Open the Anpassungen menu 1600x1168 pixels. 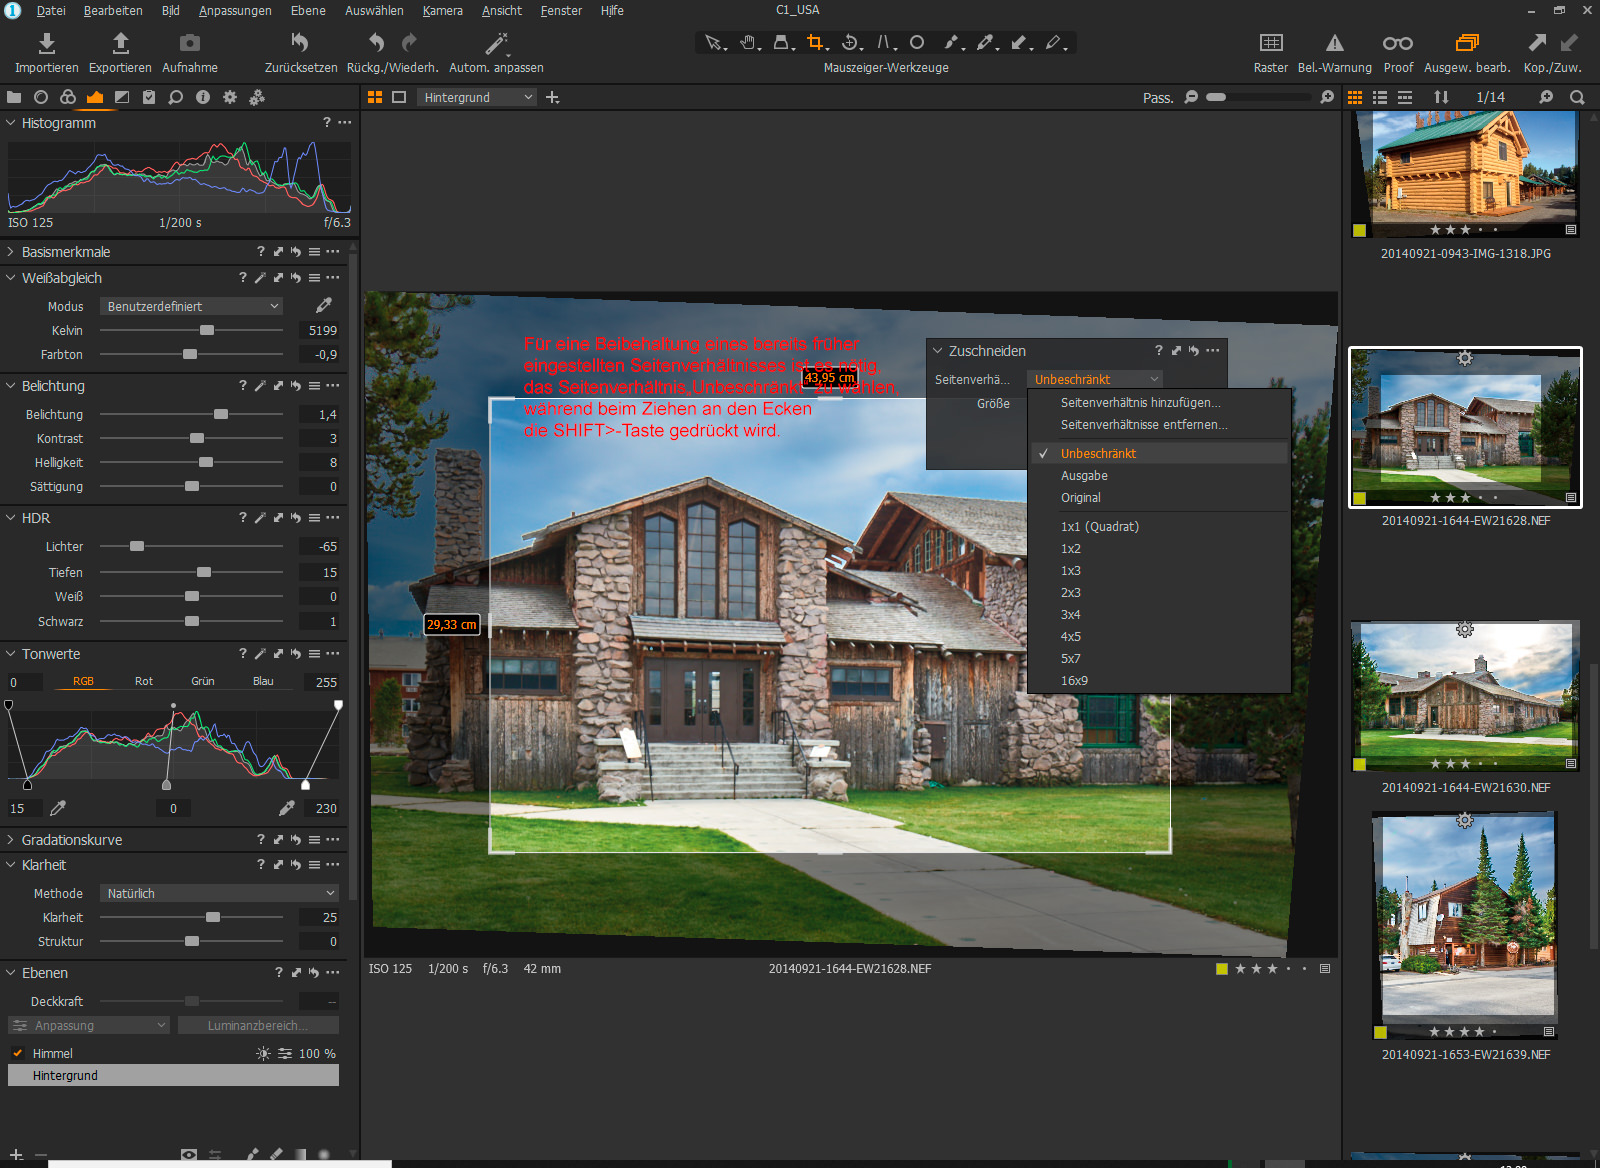point(235,10)
